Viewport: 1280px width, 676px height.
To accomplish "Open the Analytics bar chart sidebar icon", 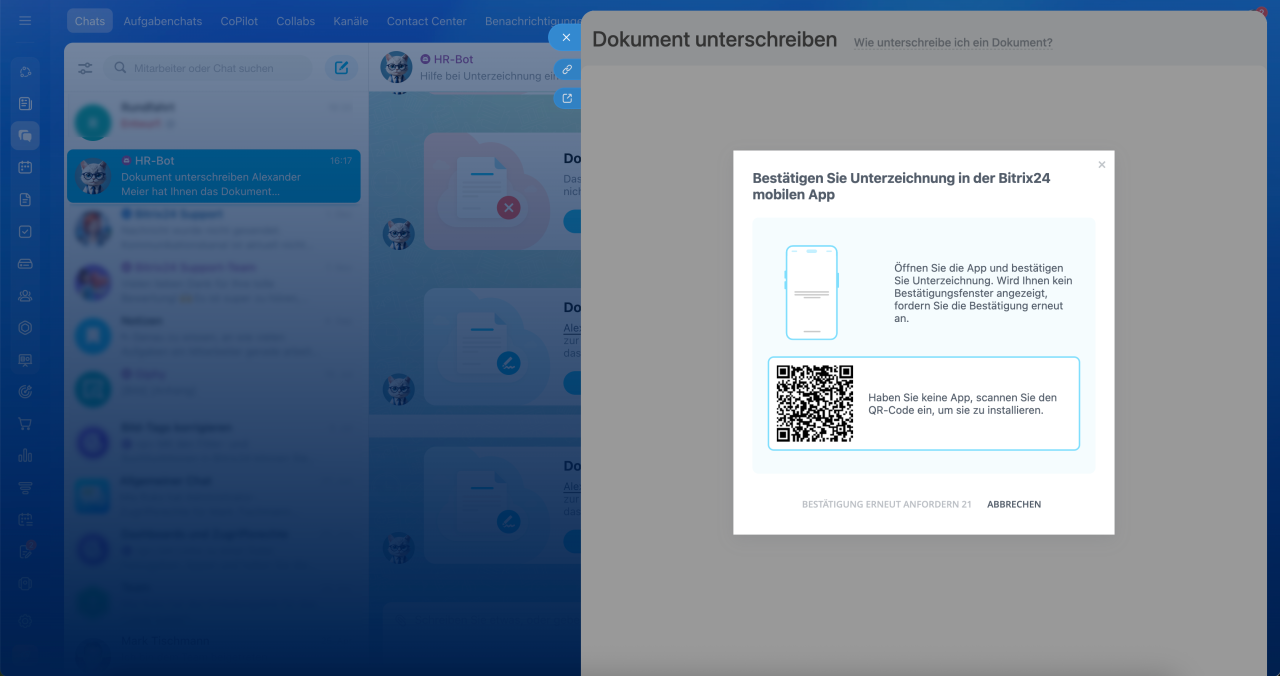I will click(25, 455).
